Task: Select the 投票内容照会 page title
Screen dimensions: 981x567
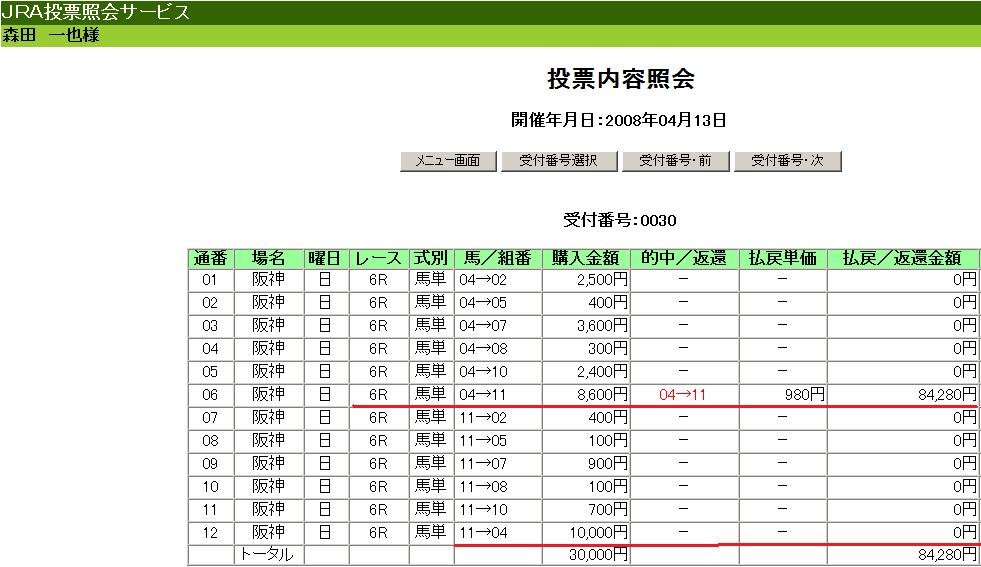Action: 621,79
